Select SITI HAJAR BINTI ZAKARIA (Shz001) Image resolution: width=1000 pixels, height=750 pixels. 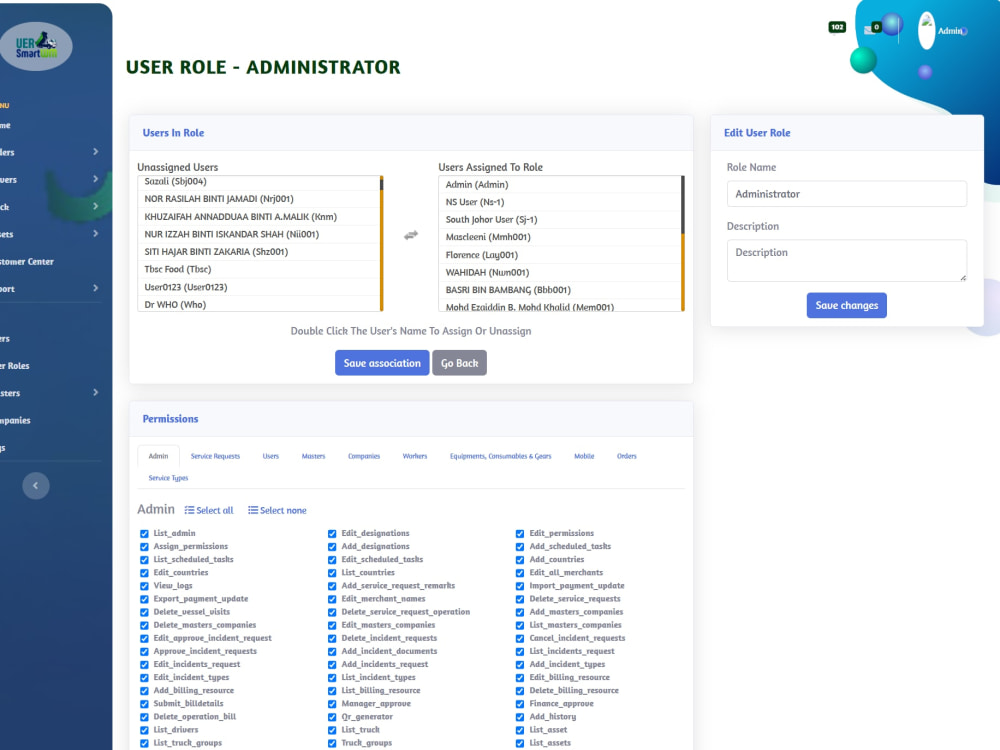tap(258, 252)
